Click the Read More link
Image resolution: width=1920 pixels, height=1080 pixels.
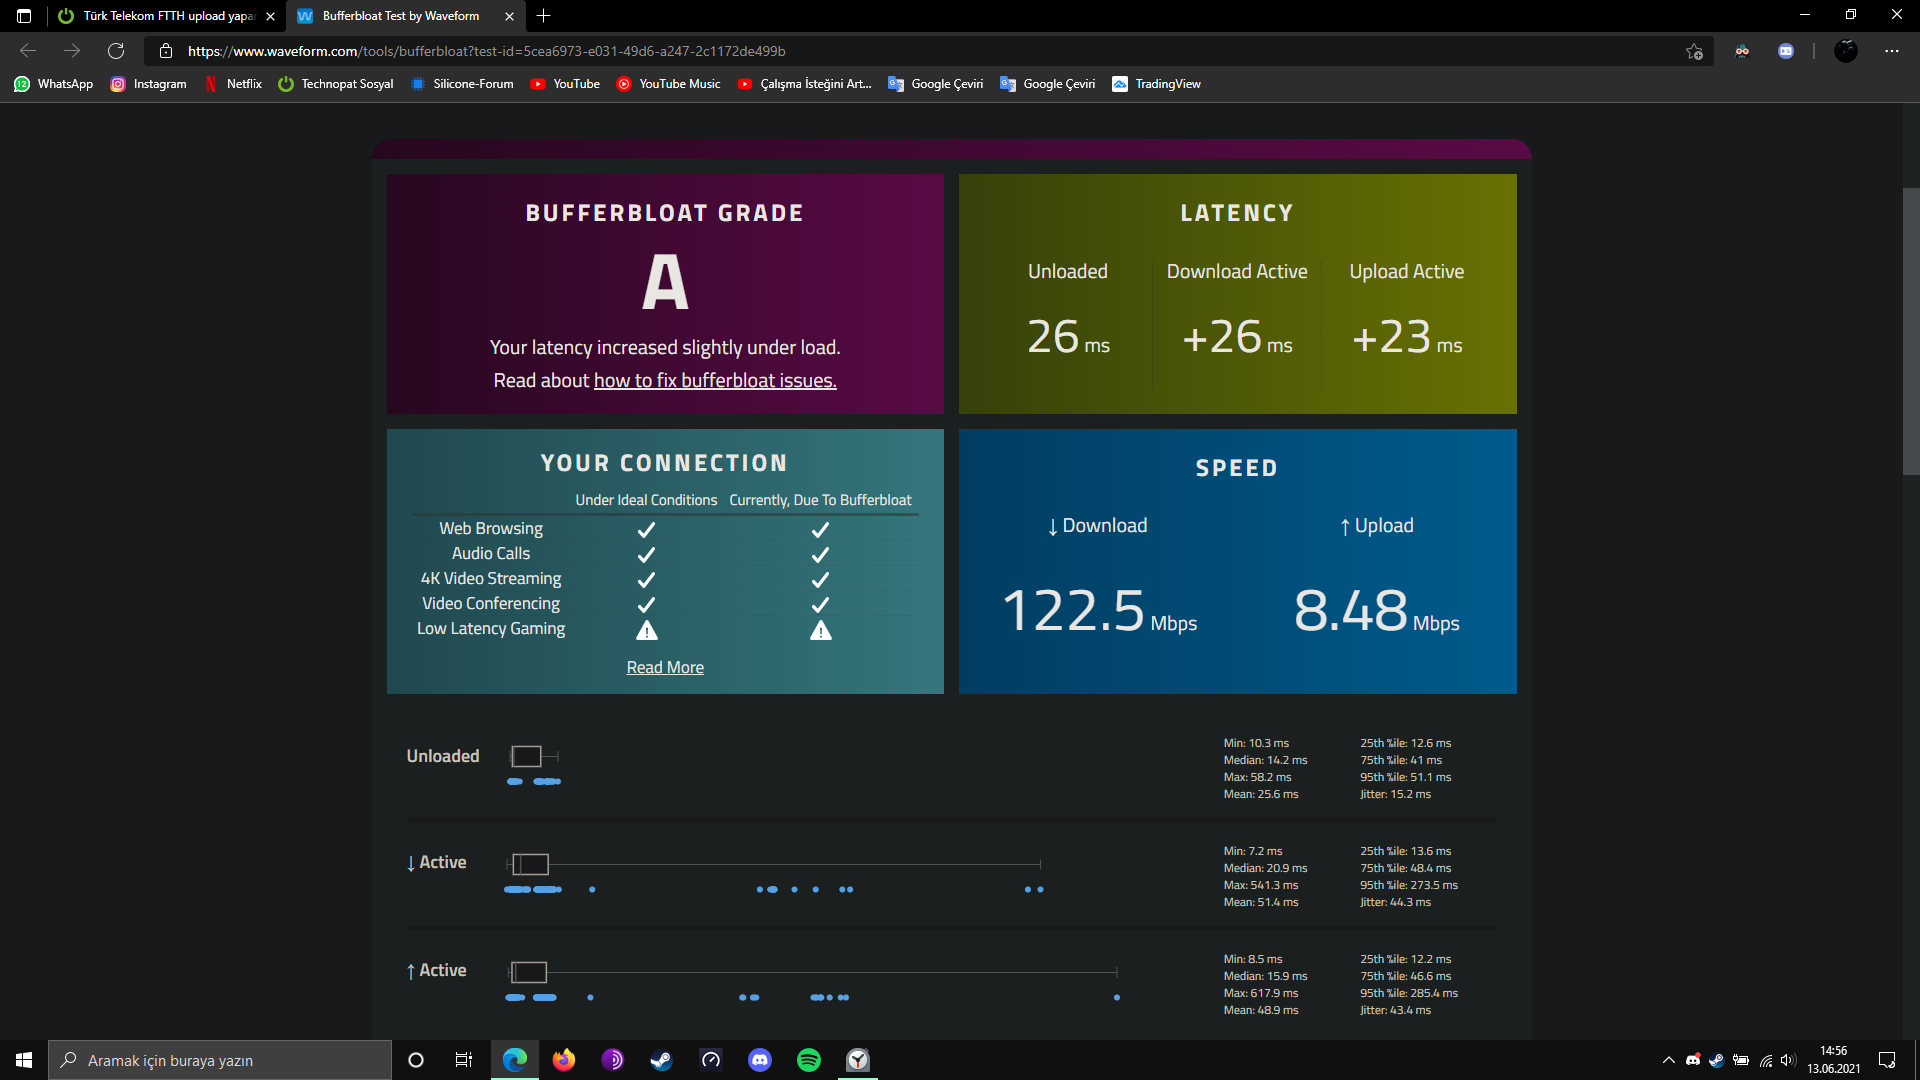tap(665, 667)
